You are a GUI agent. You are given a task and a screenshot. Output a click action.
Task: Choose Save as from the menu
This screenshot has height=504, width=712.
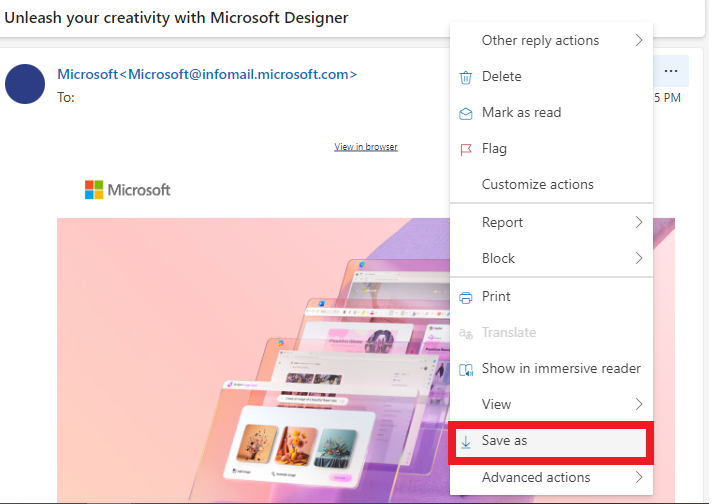click(551, 442)
